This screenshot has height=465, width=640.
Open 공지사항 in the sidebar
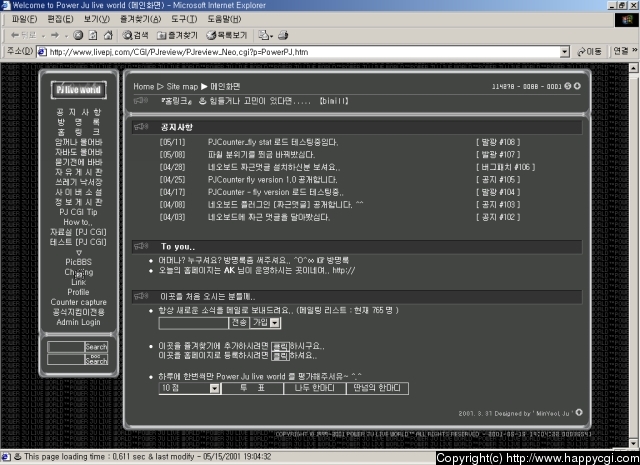click(78, 112)
